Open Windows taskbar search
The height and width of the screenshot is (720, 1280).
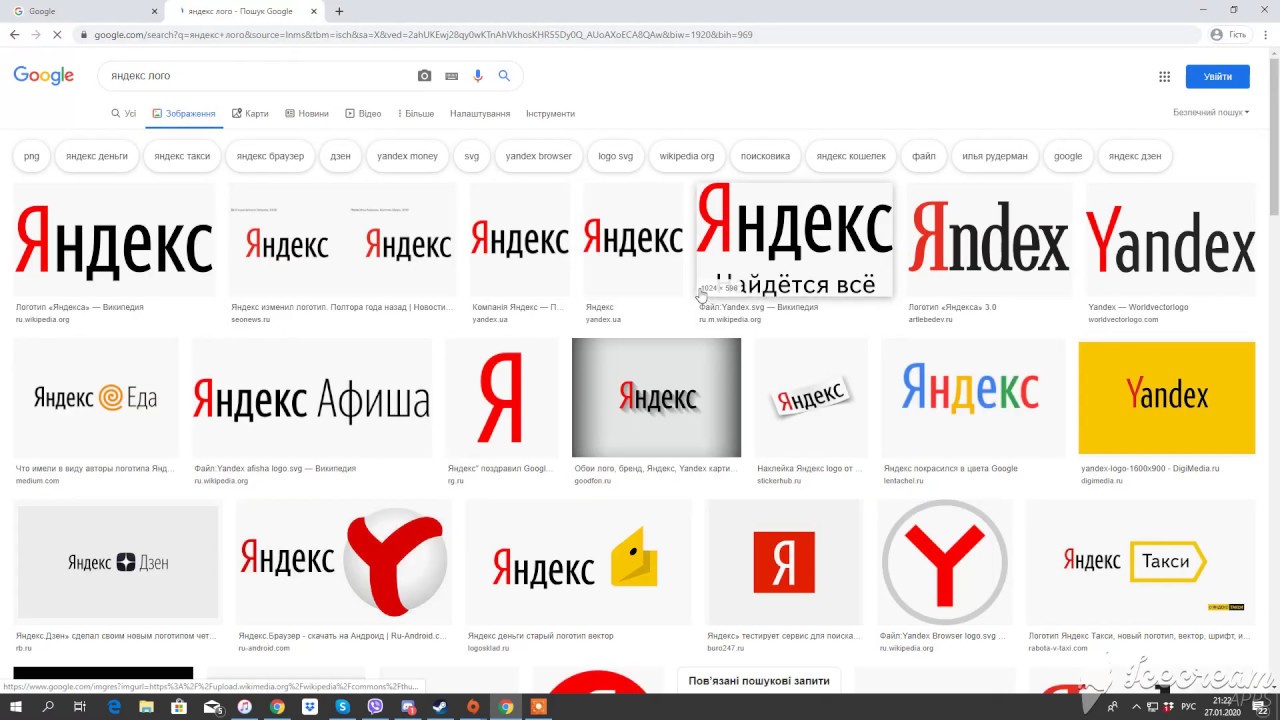click(x=48, y=707)
